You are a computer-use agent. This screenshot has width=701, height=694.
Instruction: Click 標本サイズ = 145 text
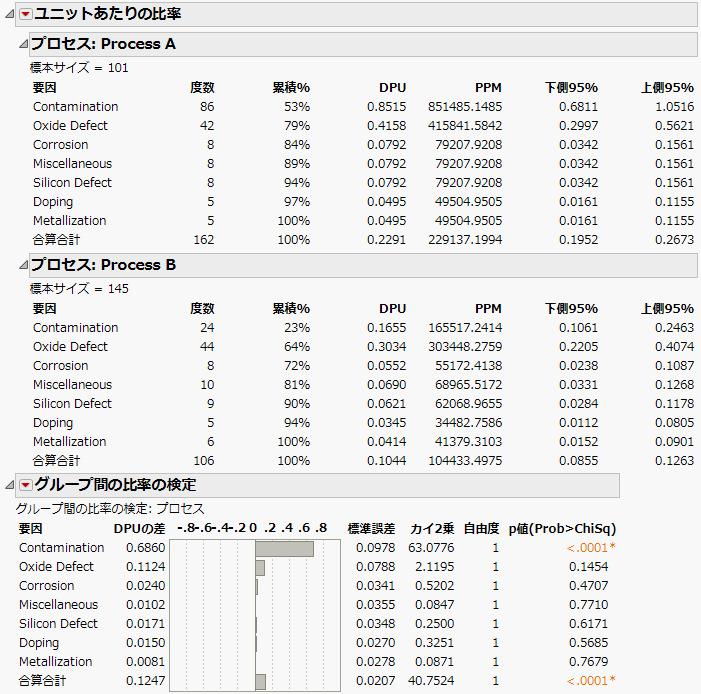click(x=79, y=288)
